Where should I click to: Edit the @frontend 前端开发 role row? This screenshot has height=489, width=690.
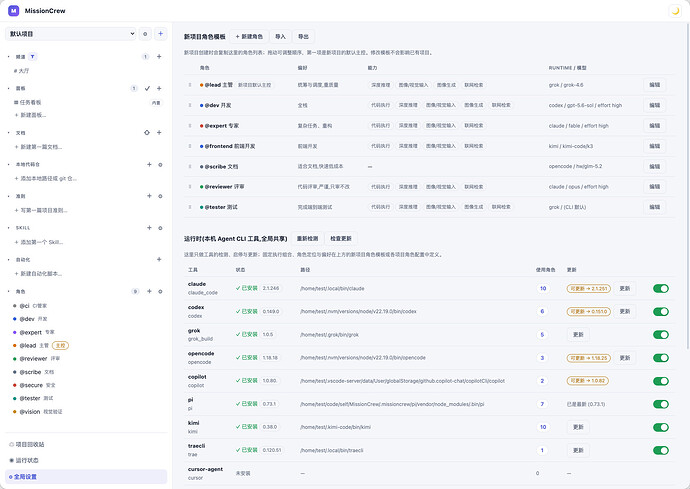(654, 146)
